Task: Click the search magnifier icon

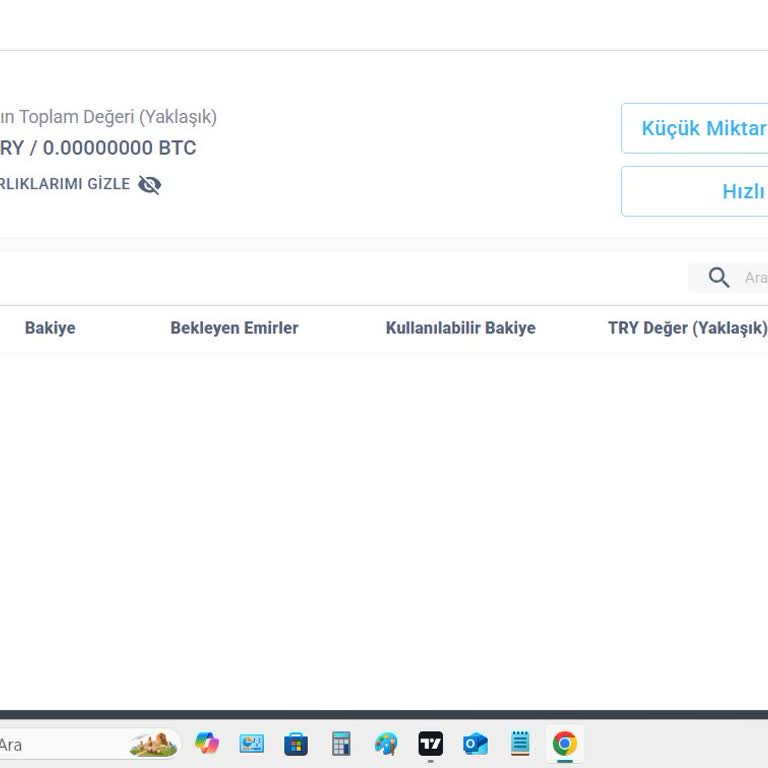Action: coord(719,277)
